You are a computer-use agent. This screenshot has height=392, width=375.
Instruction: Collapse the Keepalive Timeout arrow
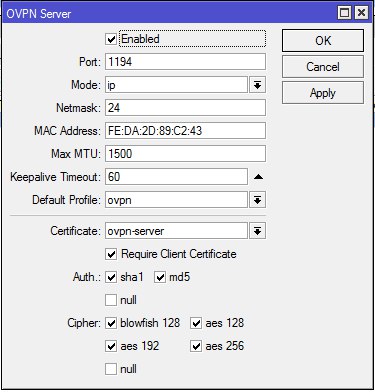258,177
